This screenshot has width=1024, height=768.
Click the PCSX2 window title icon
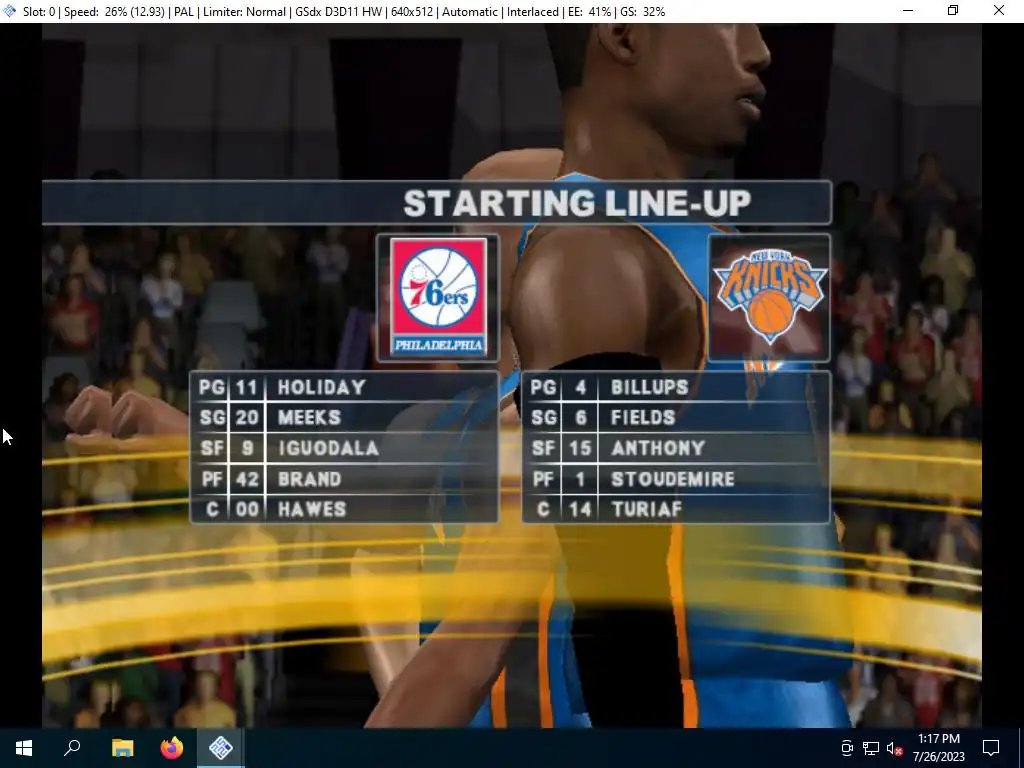click(x=10, y=11)
